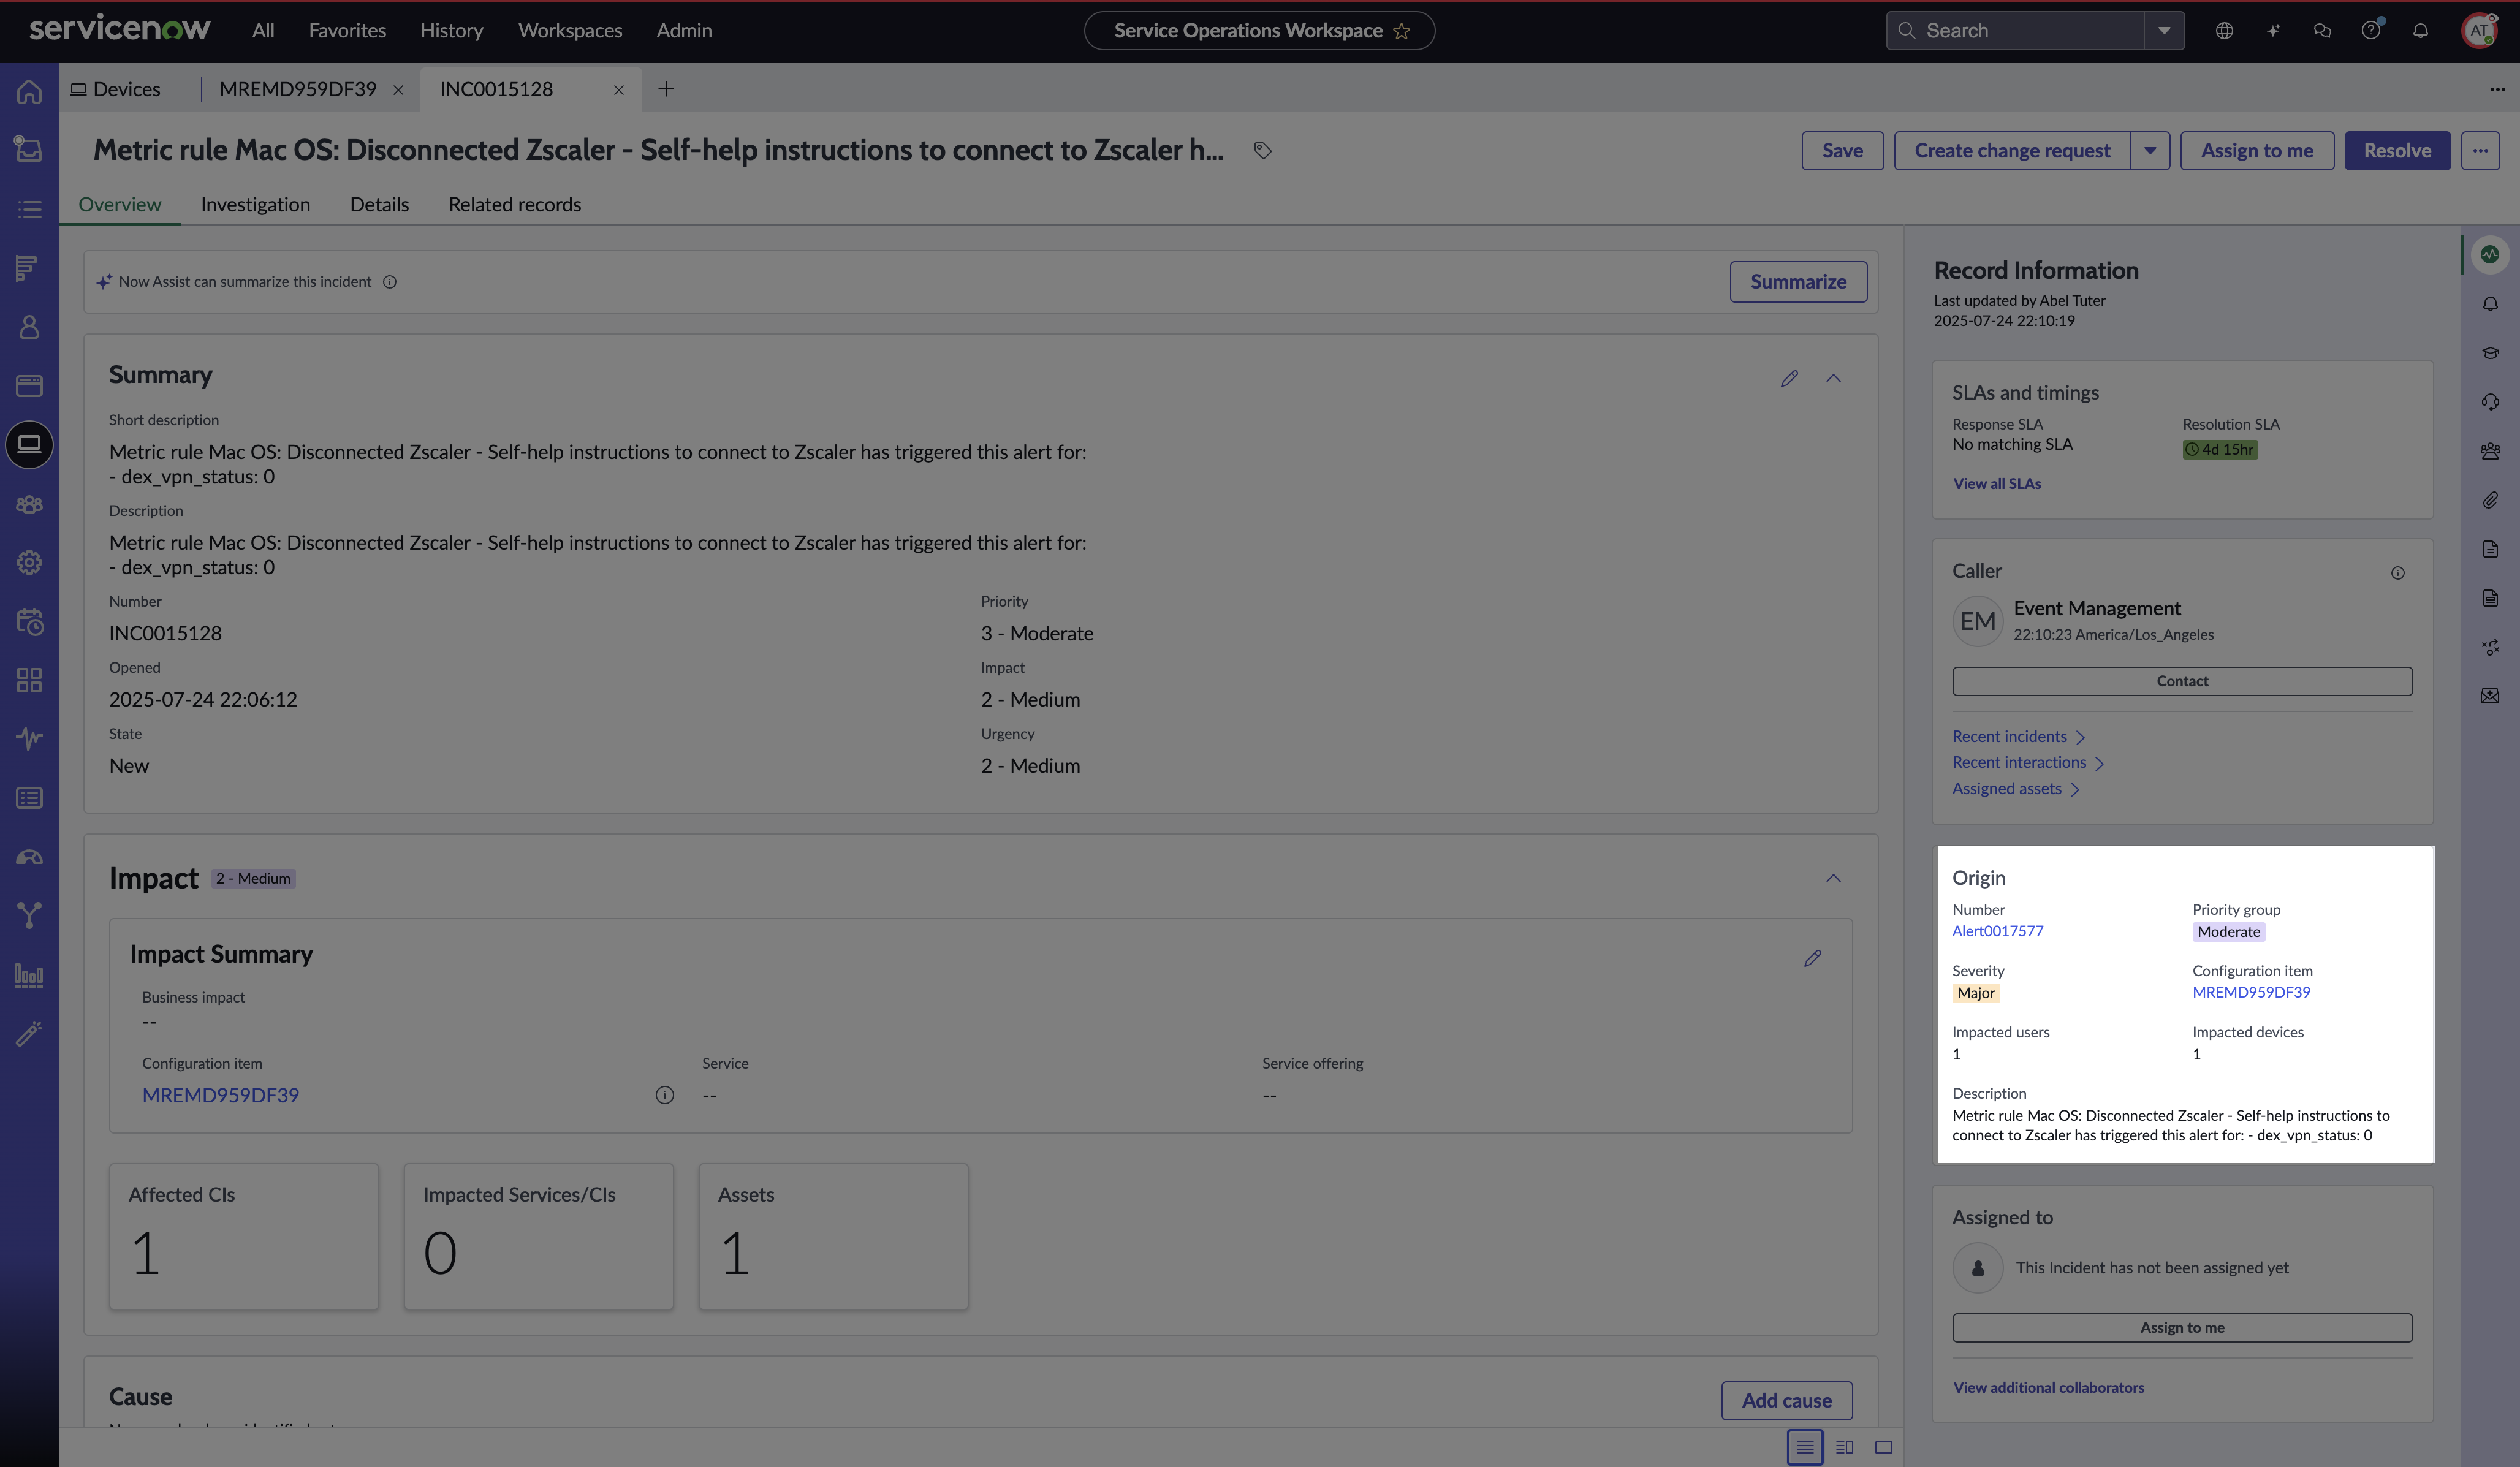Collapse the Summary section
Image resolution: width=2520 pixels, height=1467 pixels.
[1833, 378]
